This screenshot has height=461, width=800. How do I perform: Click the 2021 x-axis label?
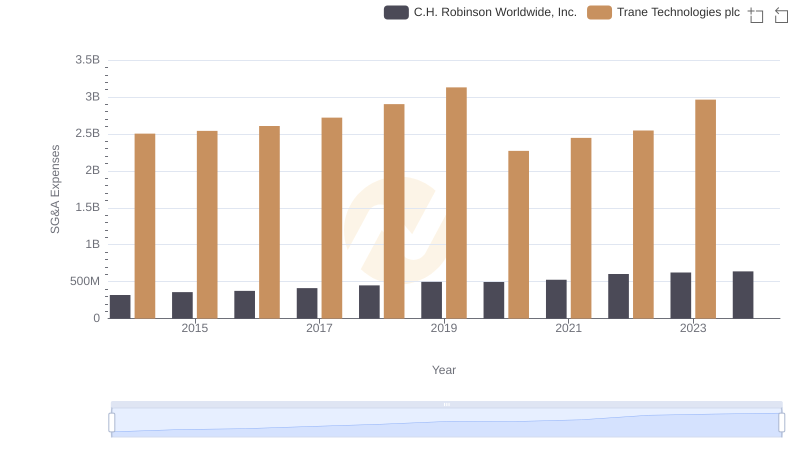pyautogui.click(x=568, y=328)
